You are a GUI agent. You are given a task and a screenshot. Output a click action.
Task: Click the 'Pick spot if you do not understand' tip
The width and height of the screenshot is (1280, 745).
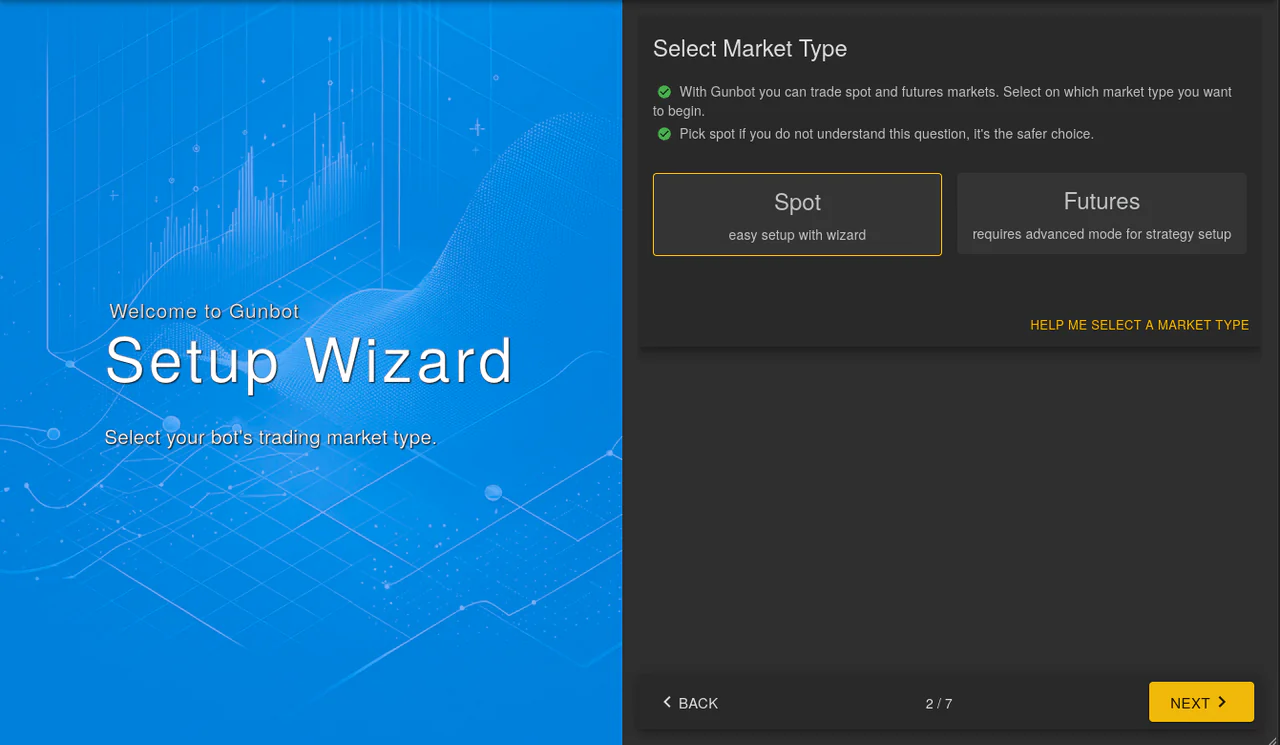pos(886,134)
